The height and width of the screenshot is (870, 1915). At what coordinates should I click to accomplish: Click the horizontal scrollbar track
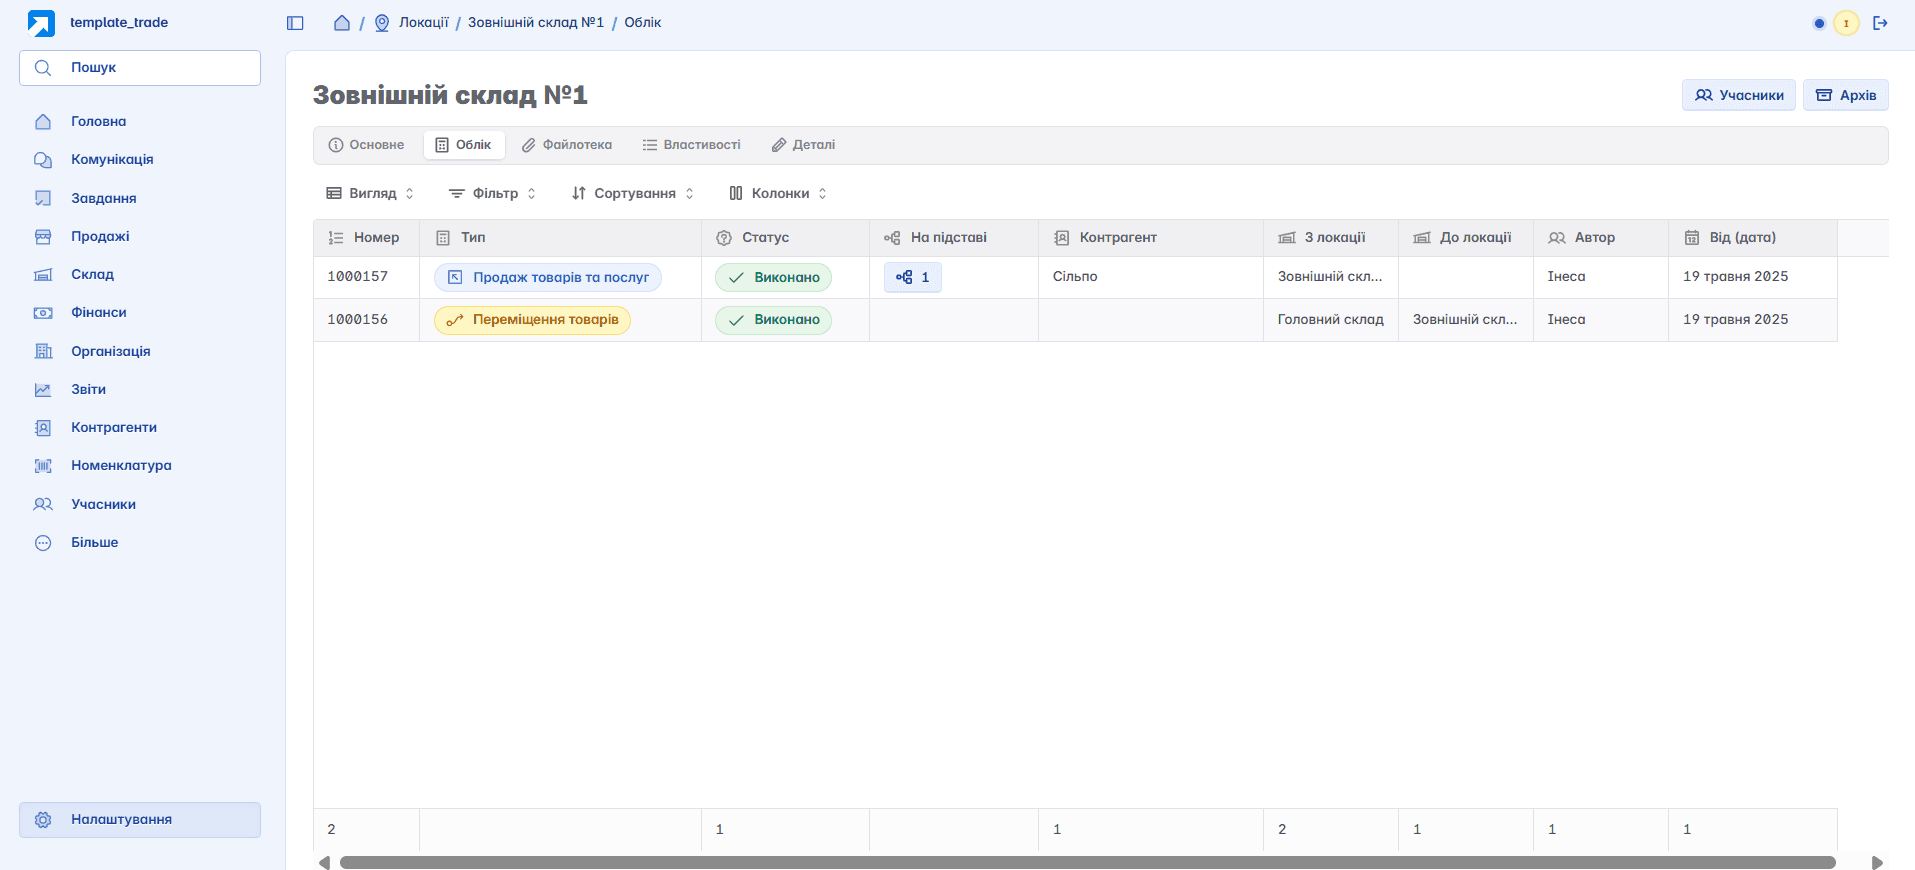pos(1088,862)
